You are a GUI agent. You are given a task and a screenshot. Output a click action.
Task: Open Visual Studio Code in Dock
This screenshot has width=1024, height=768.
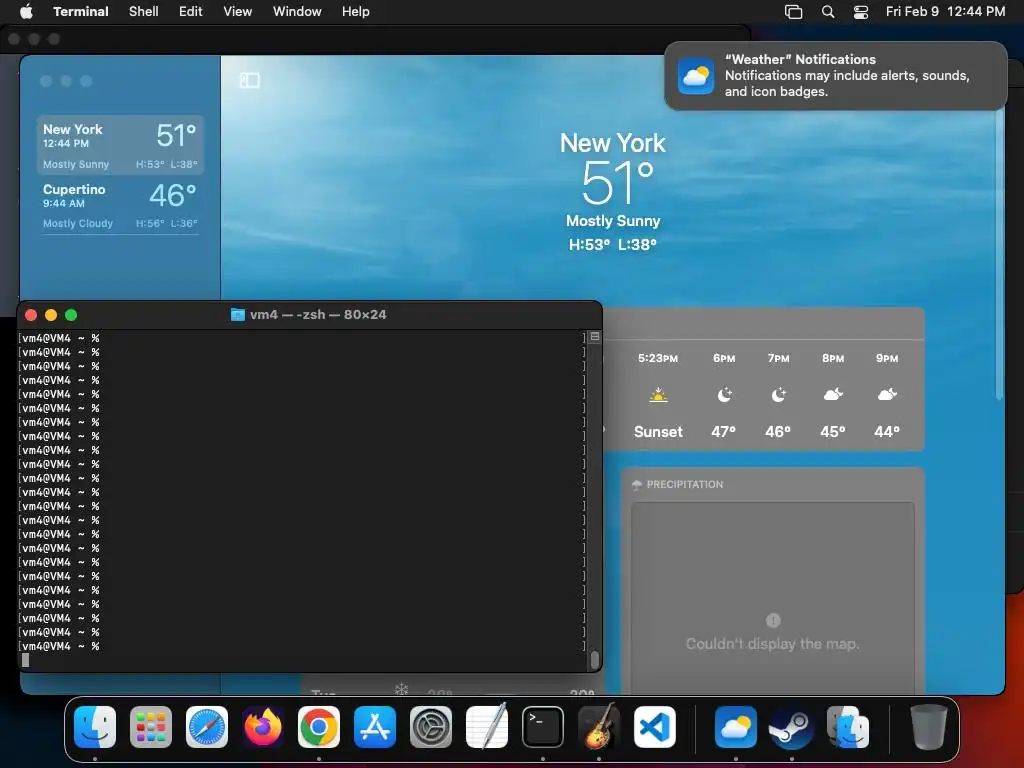[654, 727]
